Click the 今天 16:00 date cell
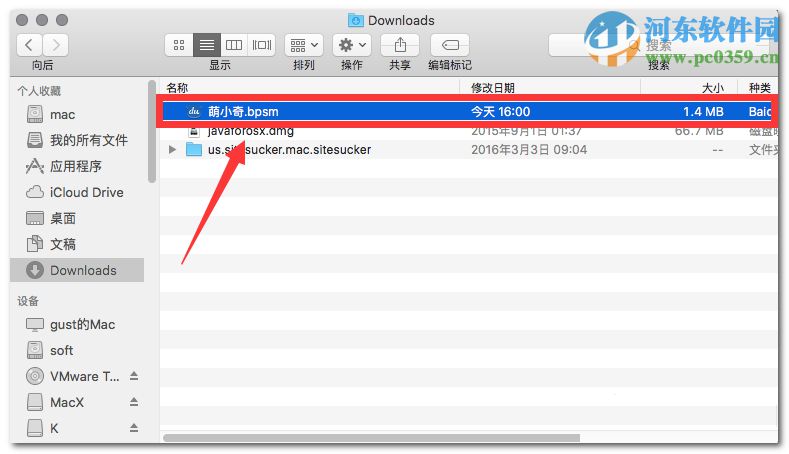789x454 pixels. 500,111
